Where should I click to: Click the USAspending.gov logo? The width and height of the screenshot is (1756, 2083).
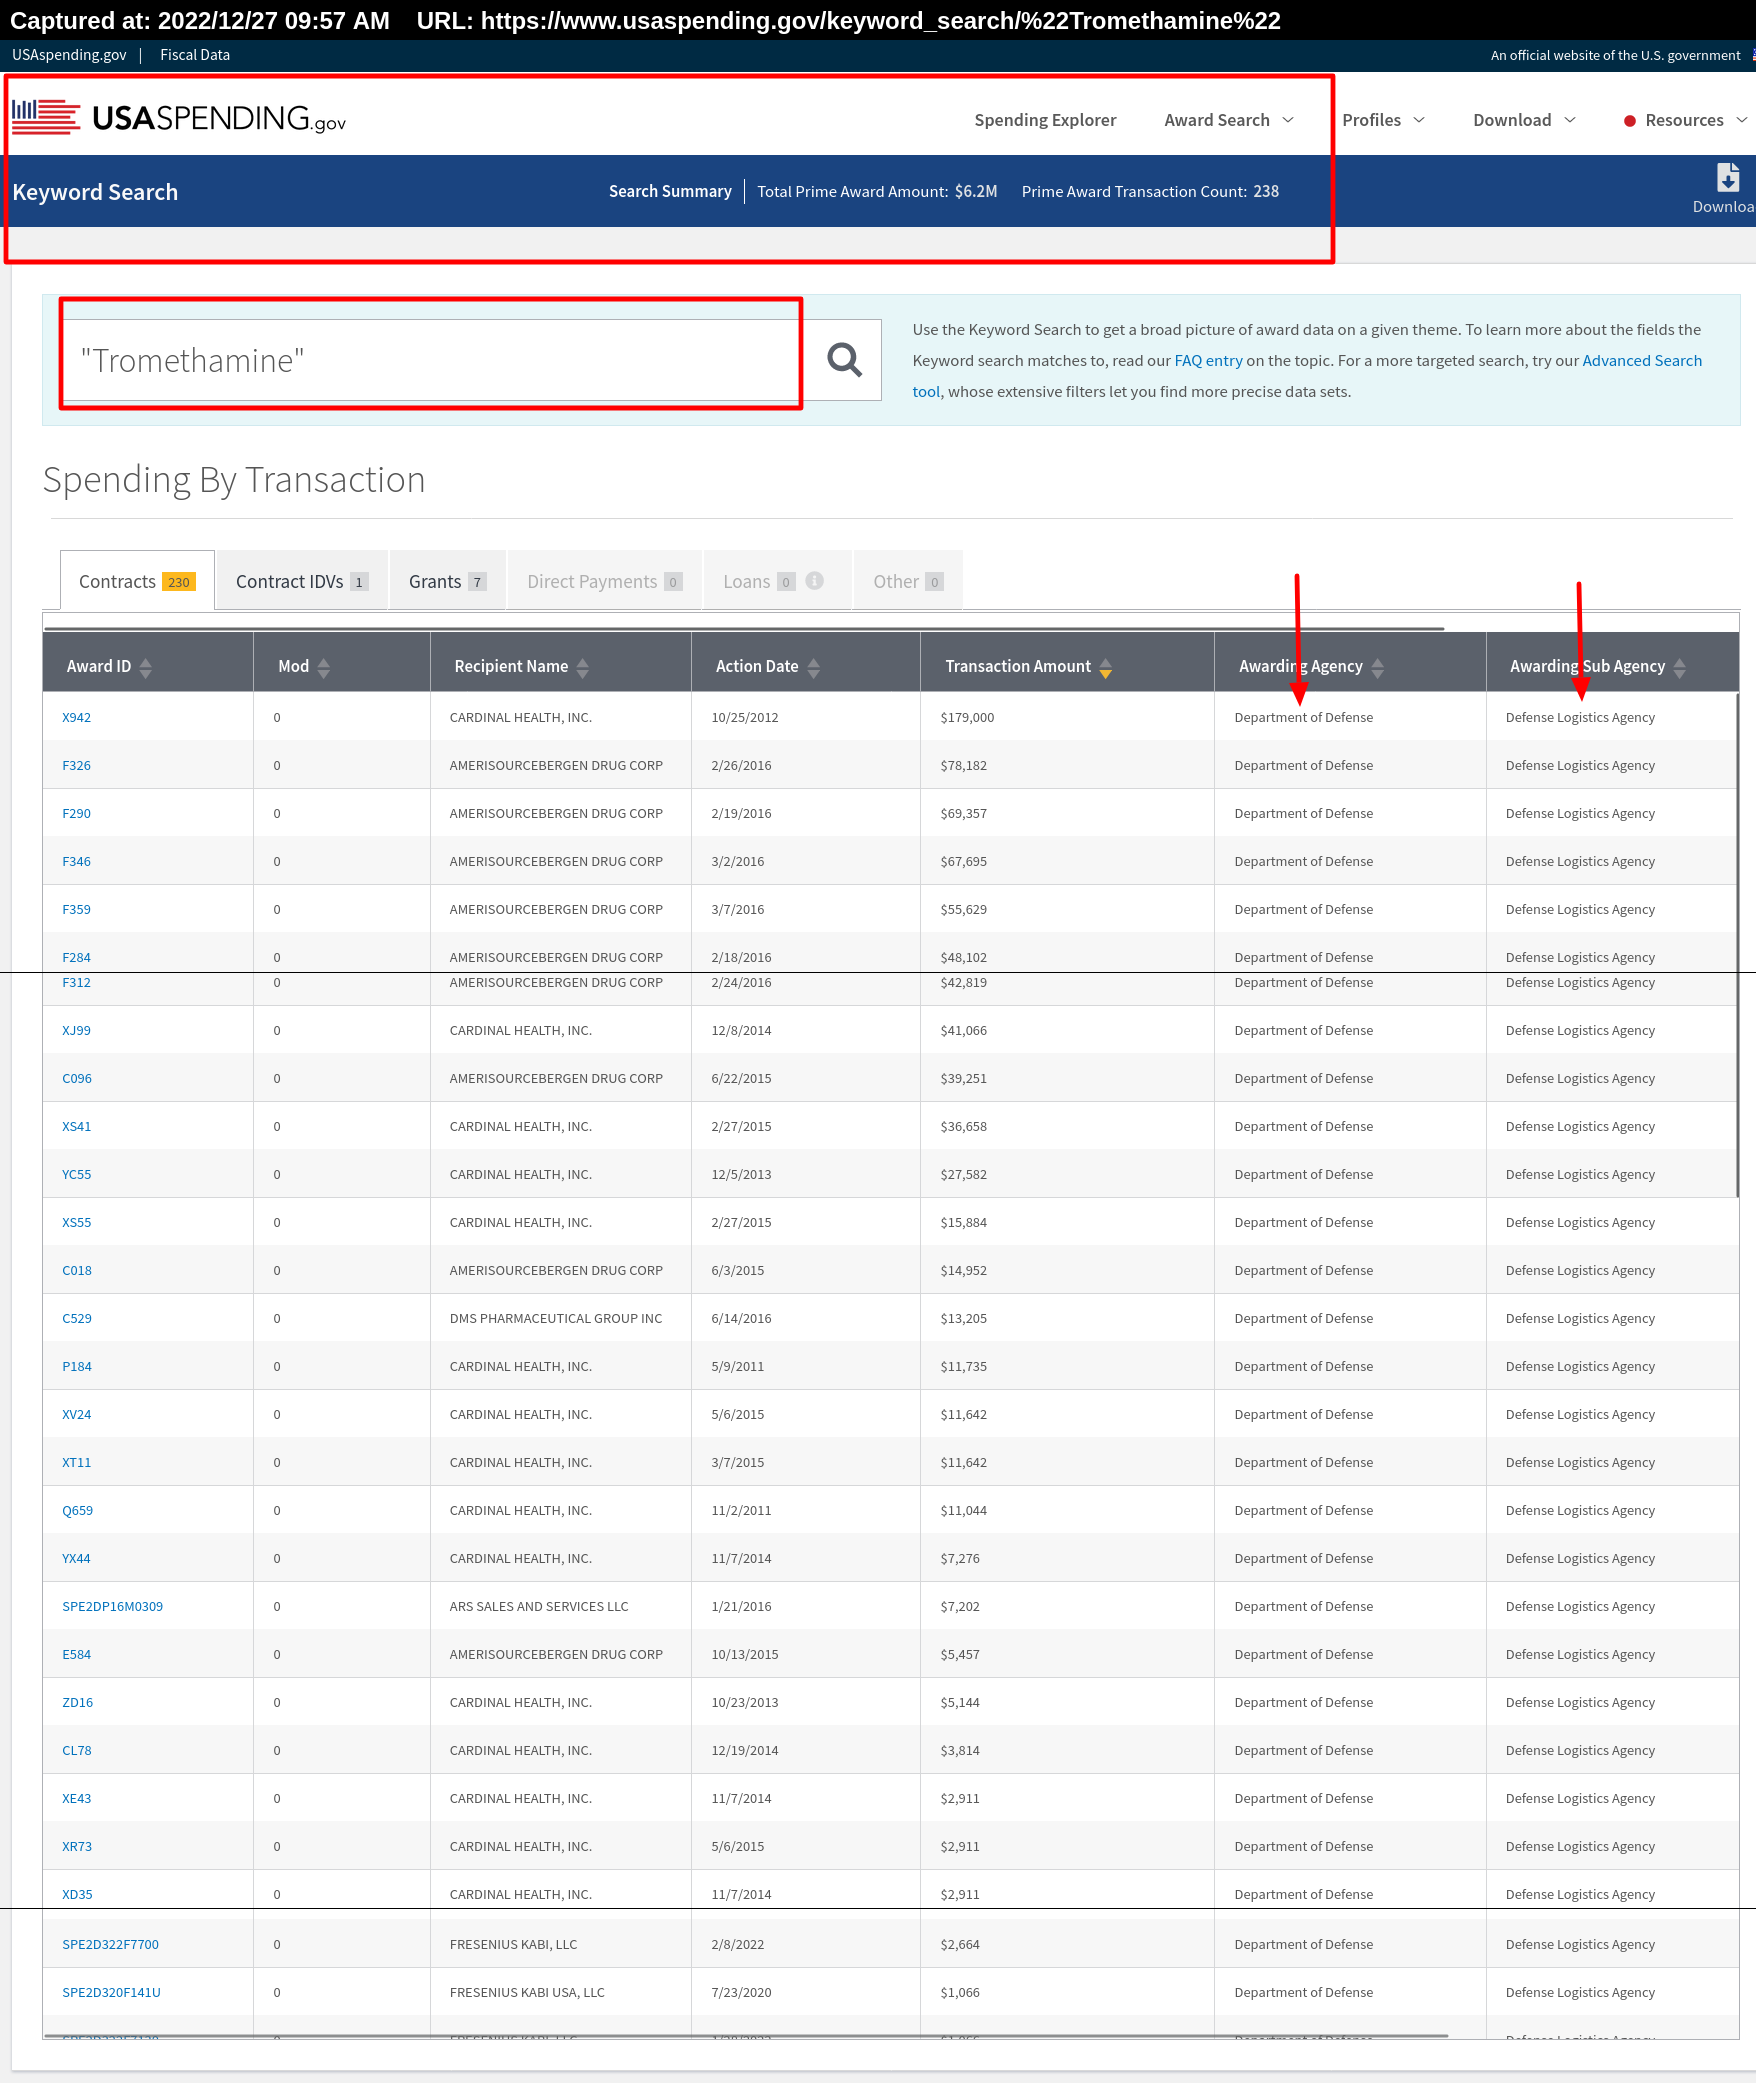(179, 118)
